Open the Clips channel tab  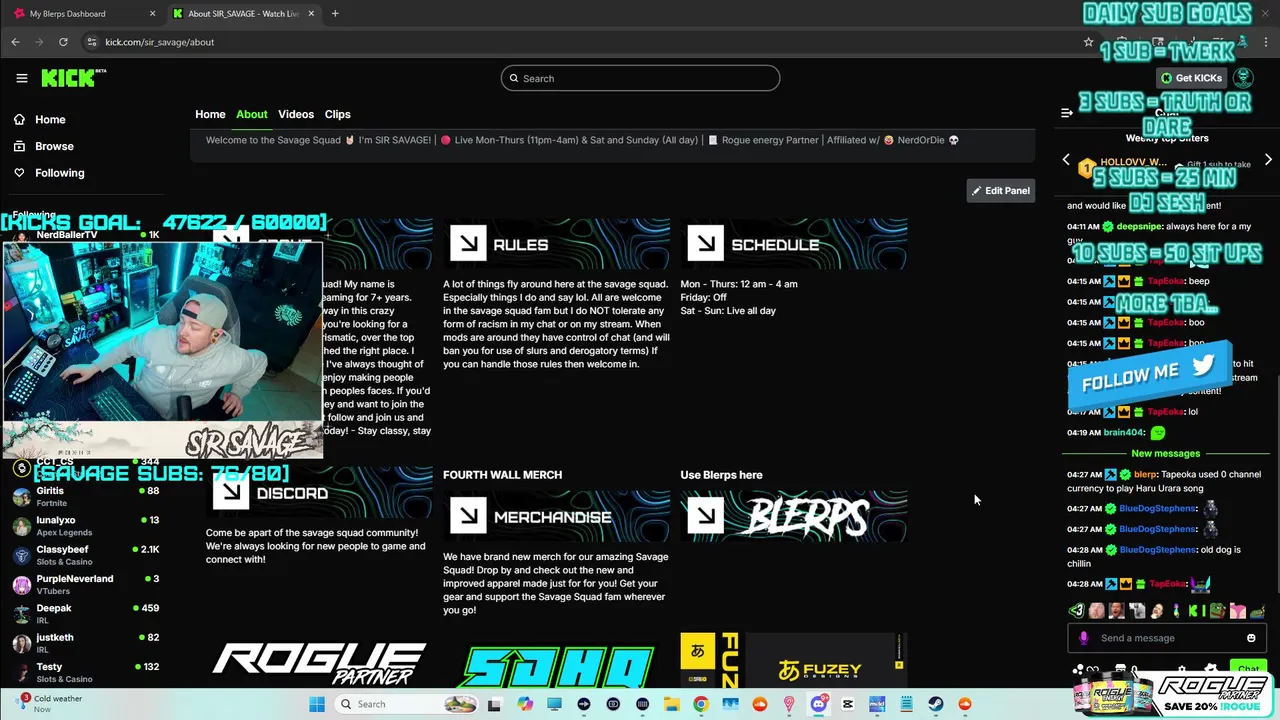[337, 114]
